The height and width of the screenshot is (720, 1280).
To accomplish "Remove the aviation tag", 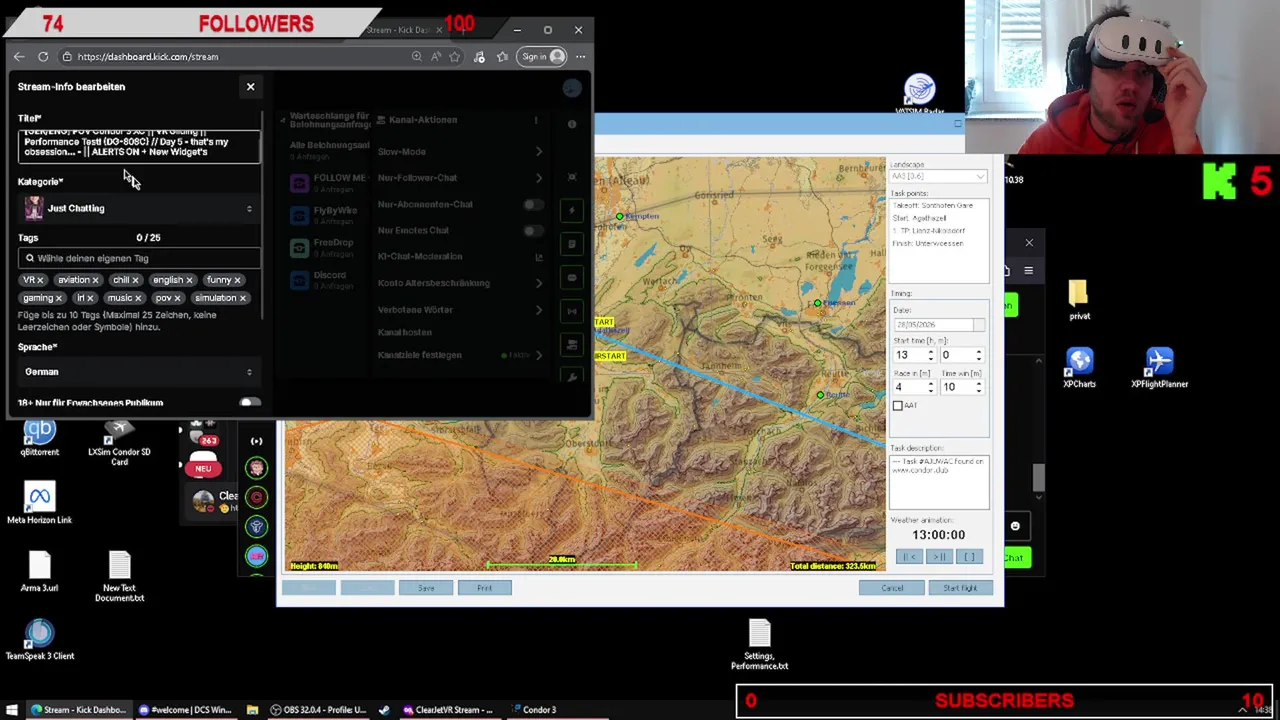I will coord(96,281).
